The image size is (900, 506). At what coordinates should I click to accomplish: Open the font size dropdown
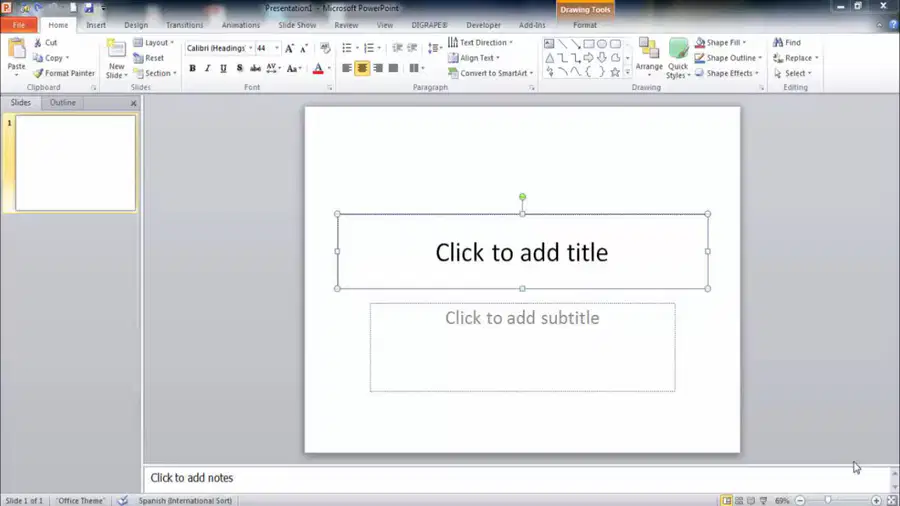coord(277,48)
